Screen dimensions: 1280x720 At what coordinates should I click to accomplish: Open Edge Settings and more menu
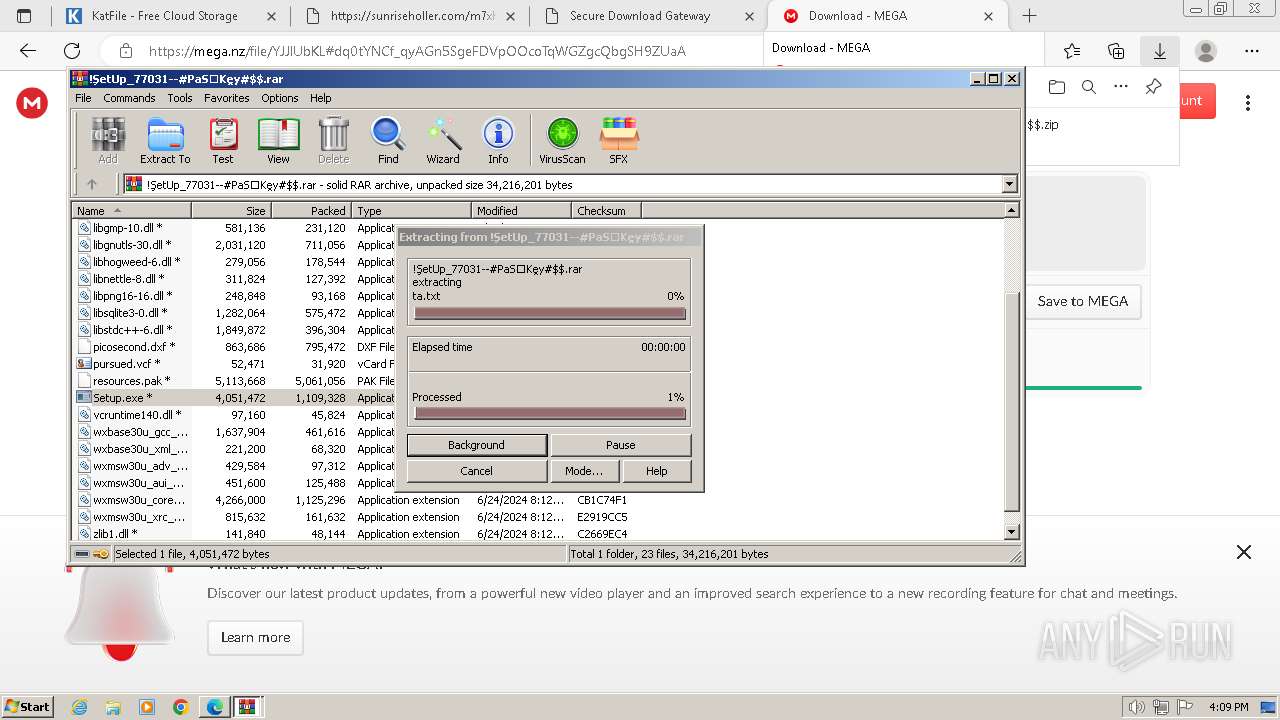click(1252, 51)
